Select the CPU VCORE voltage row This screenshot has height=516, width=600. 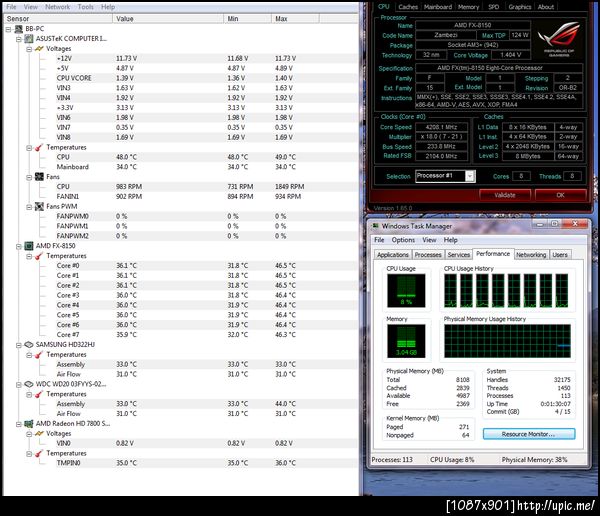pos(207,78)
